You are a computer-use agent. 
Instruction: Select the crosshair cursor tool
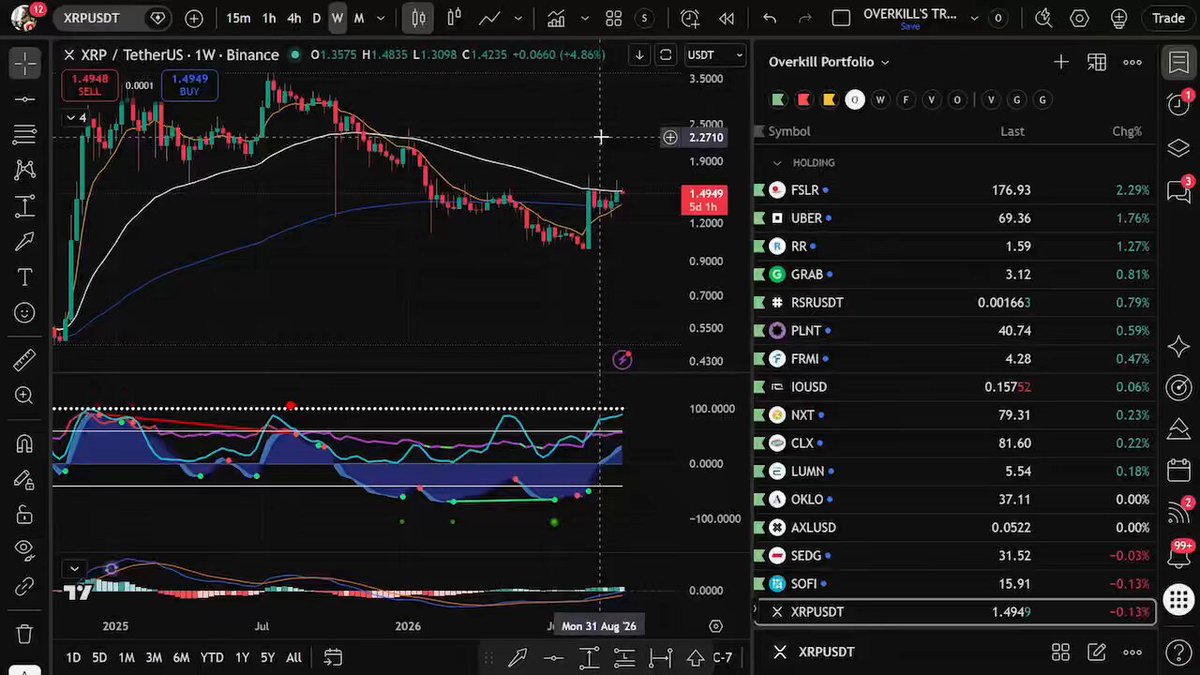point(25,63)
